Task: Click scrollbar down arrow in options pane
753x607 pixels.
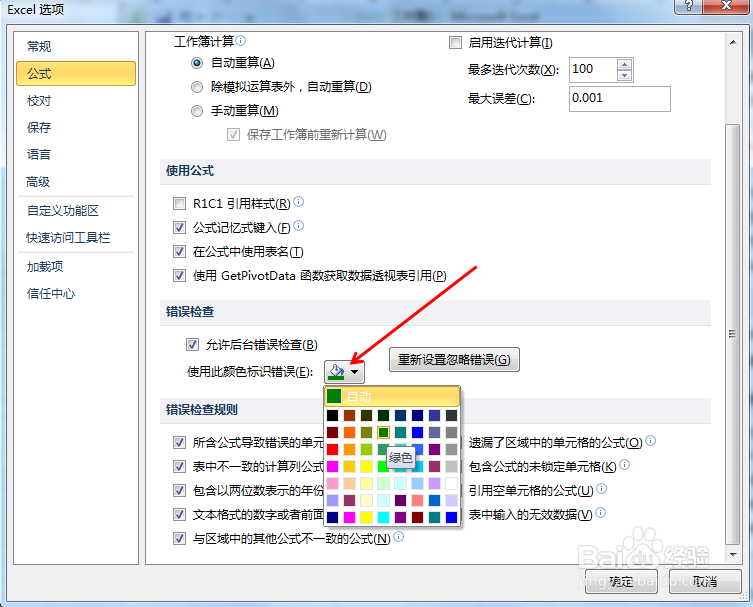Action: tap(733, 555)
